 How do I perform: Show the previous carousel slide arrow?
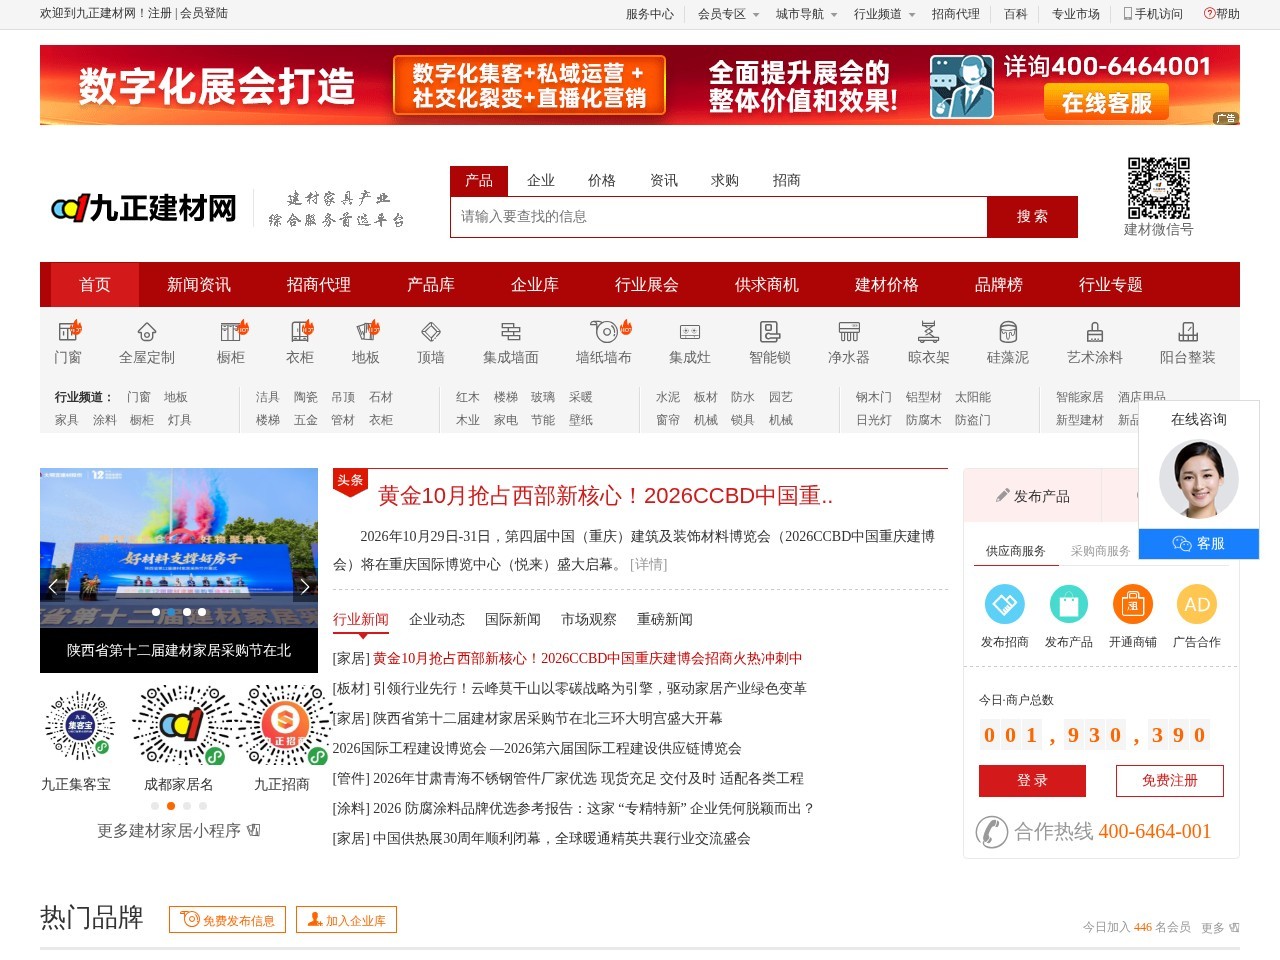click(x=54, y=587)
